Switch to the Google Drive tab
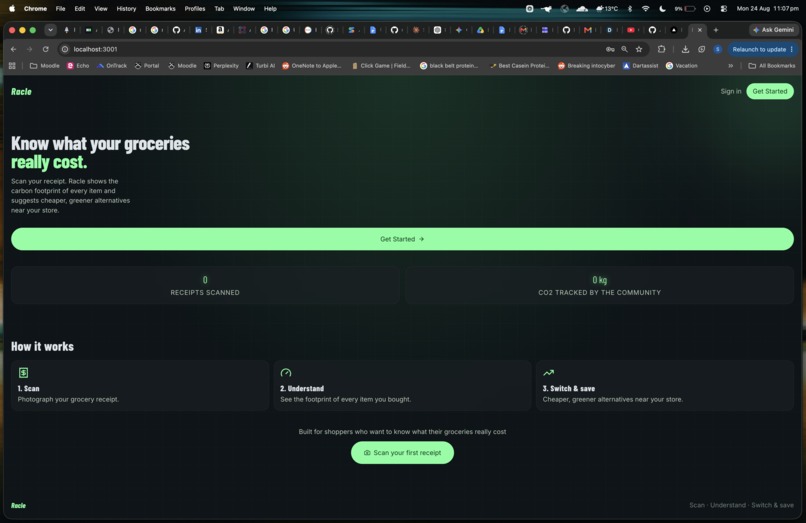Screen dimensions: 806x523 (480, 30)
